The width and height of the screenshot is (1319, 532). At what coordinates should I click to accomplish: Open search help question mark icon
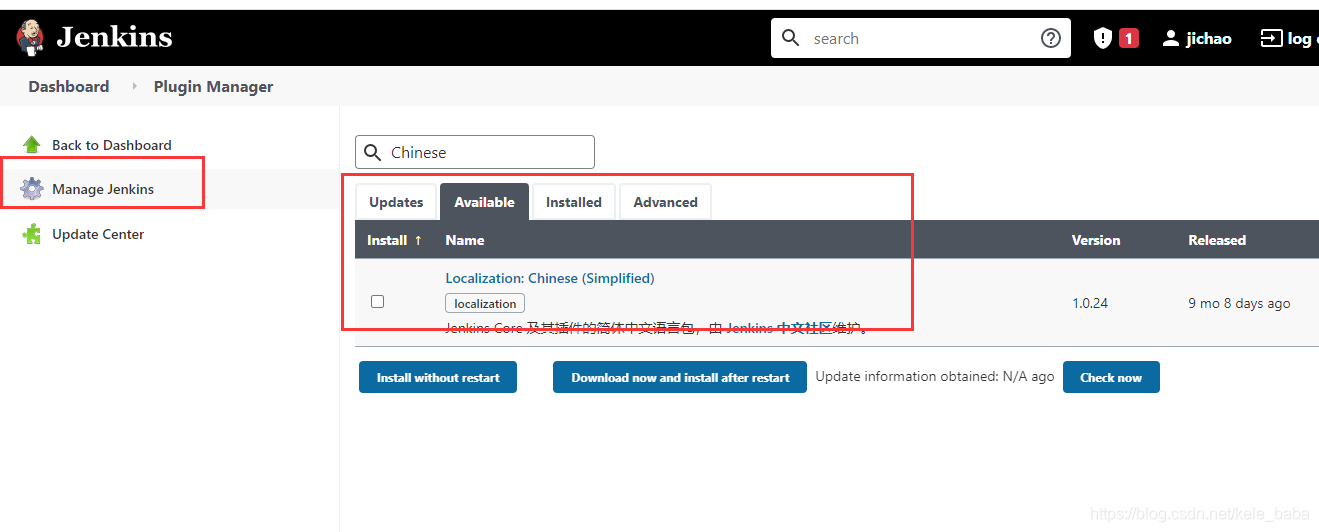coord(1051,38)
